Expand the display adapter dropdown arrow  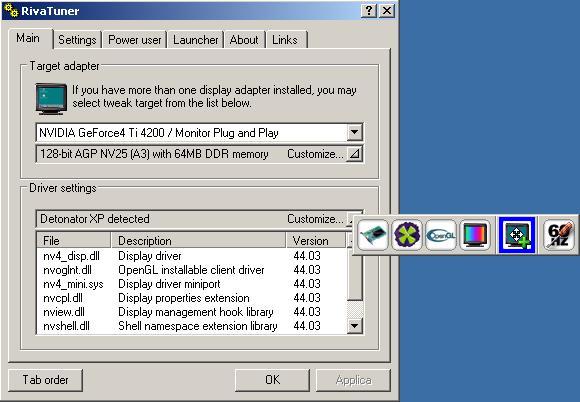[354, 132]
